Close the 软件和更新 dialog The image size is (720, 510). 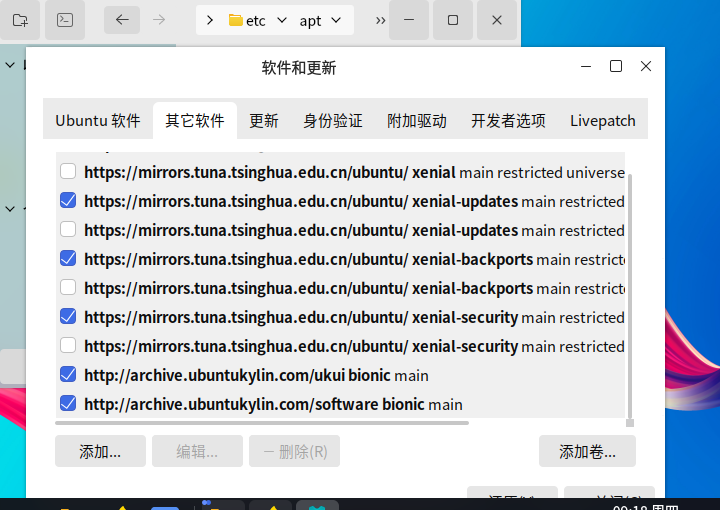(646, 66)
